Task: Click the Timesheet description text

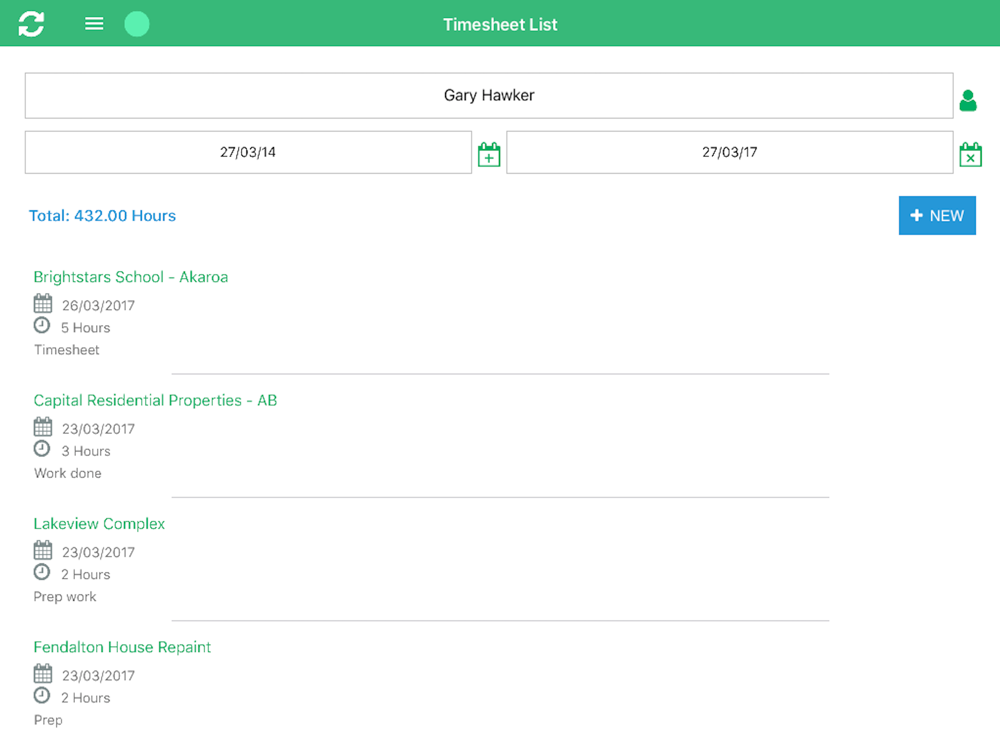Action: coord(66,349)
